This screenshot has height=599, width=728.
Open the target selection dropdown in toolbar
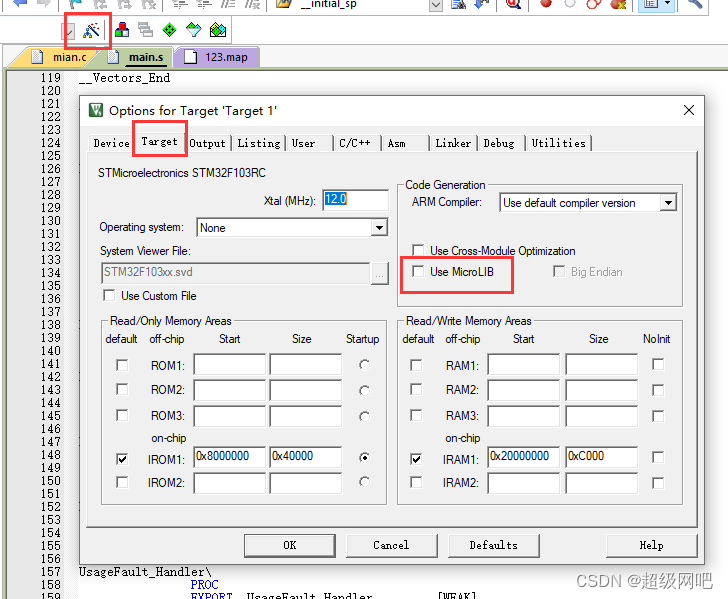[68, 32]
